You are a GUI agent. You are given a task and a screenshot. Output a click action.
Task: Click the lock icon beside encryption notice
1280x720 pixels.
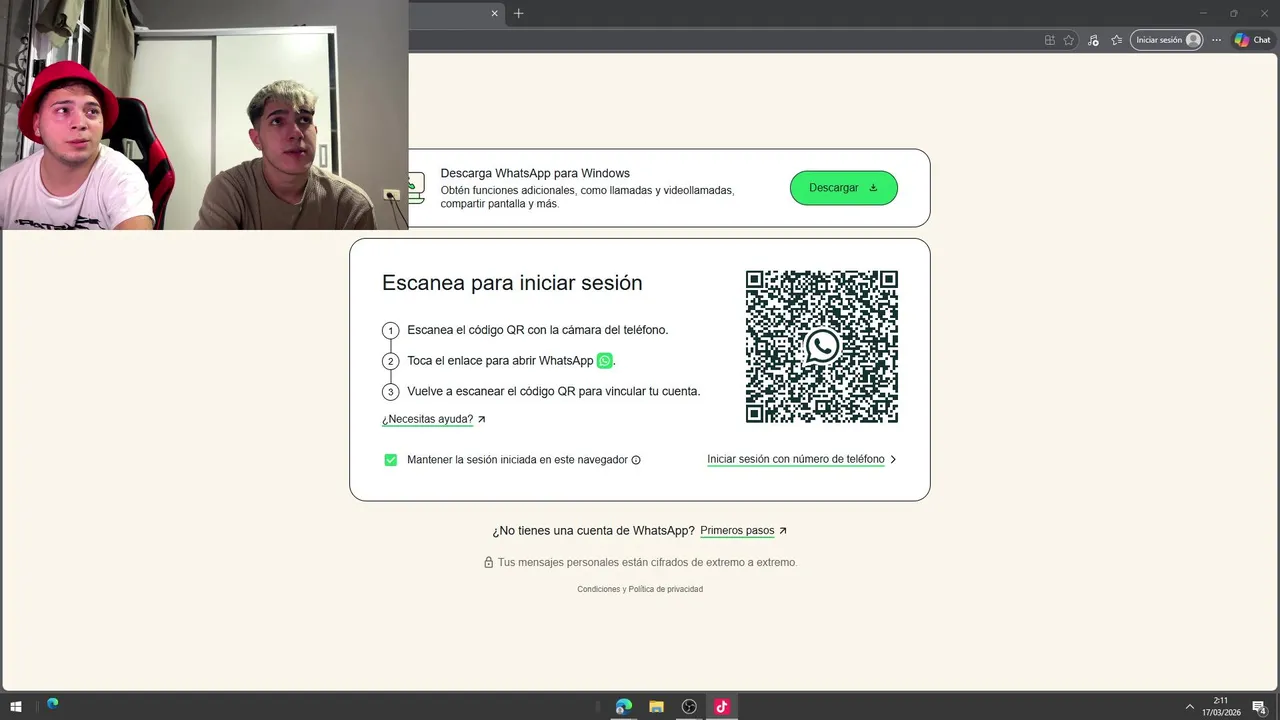point(489,562)
